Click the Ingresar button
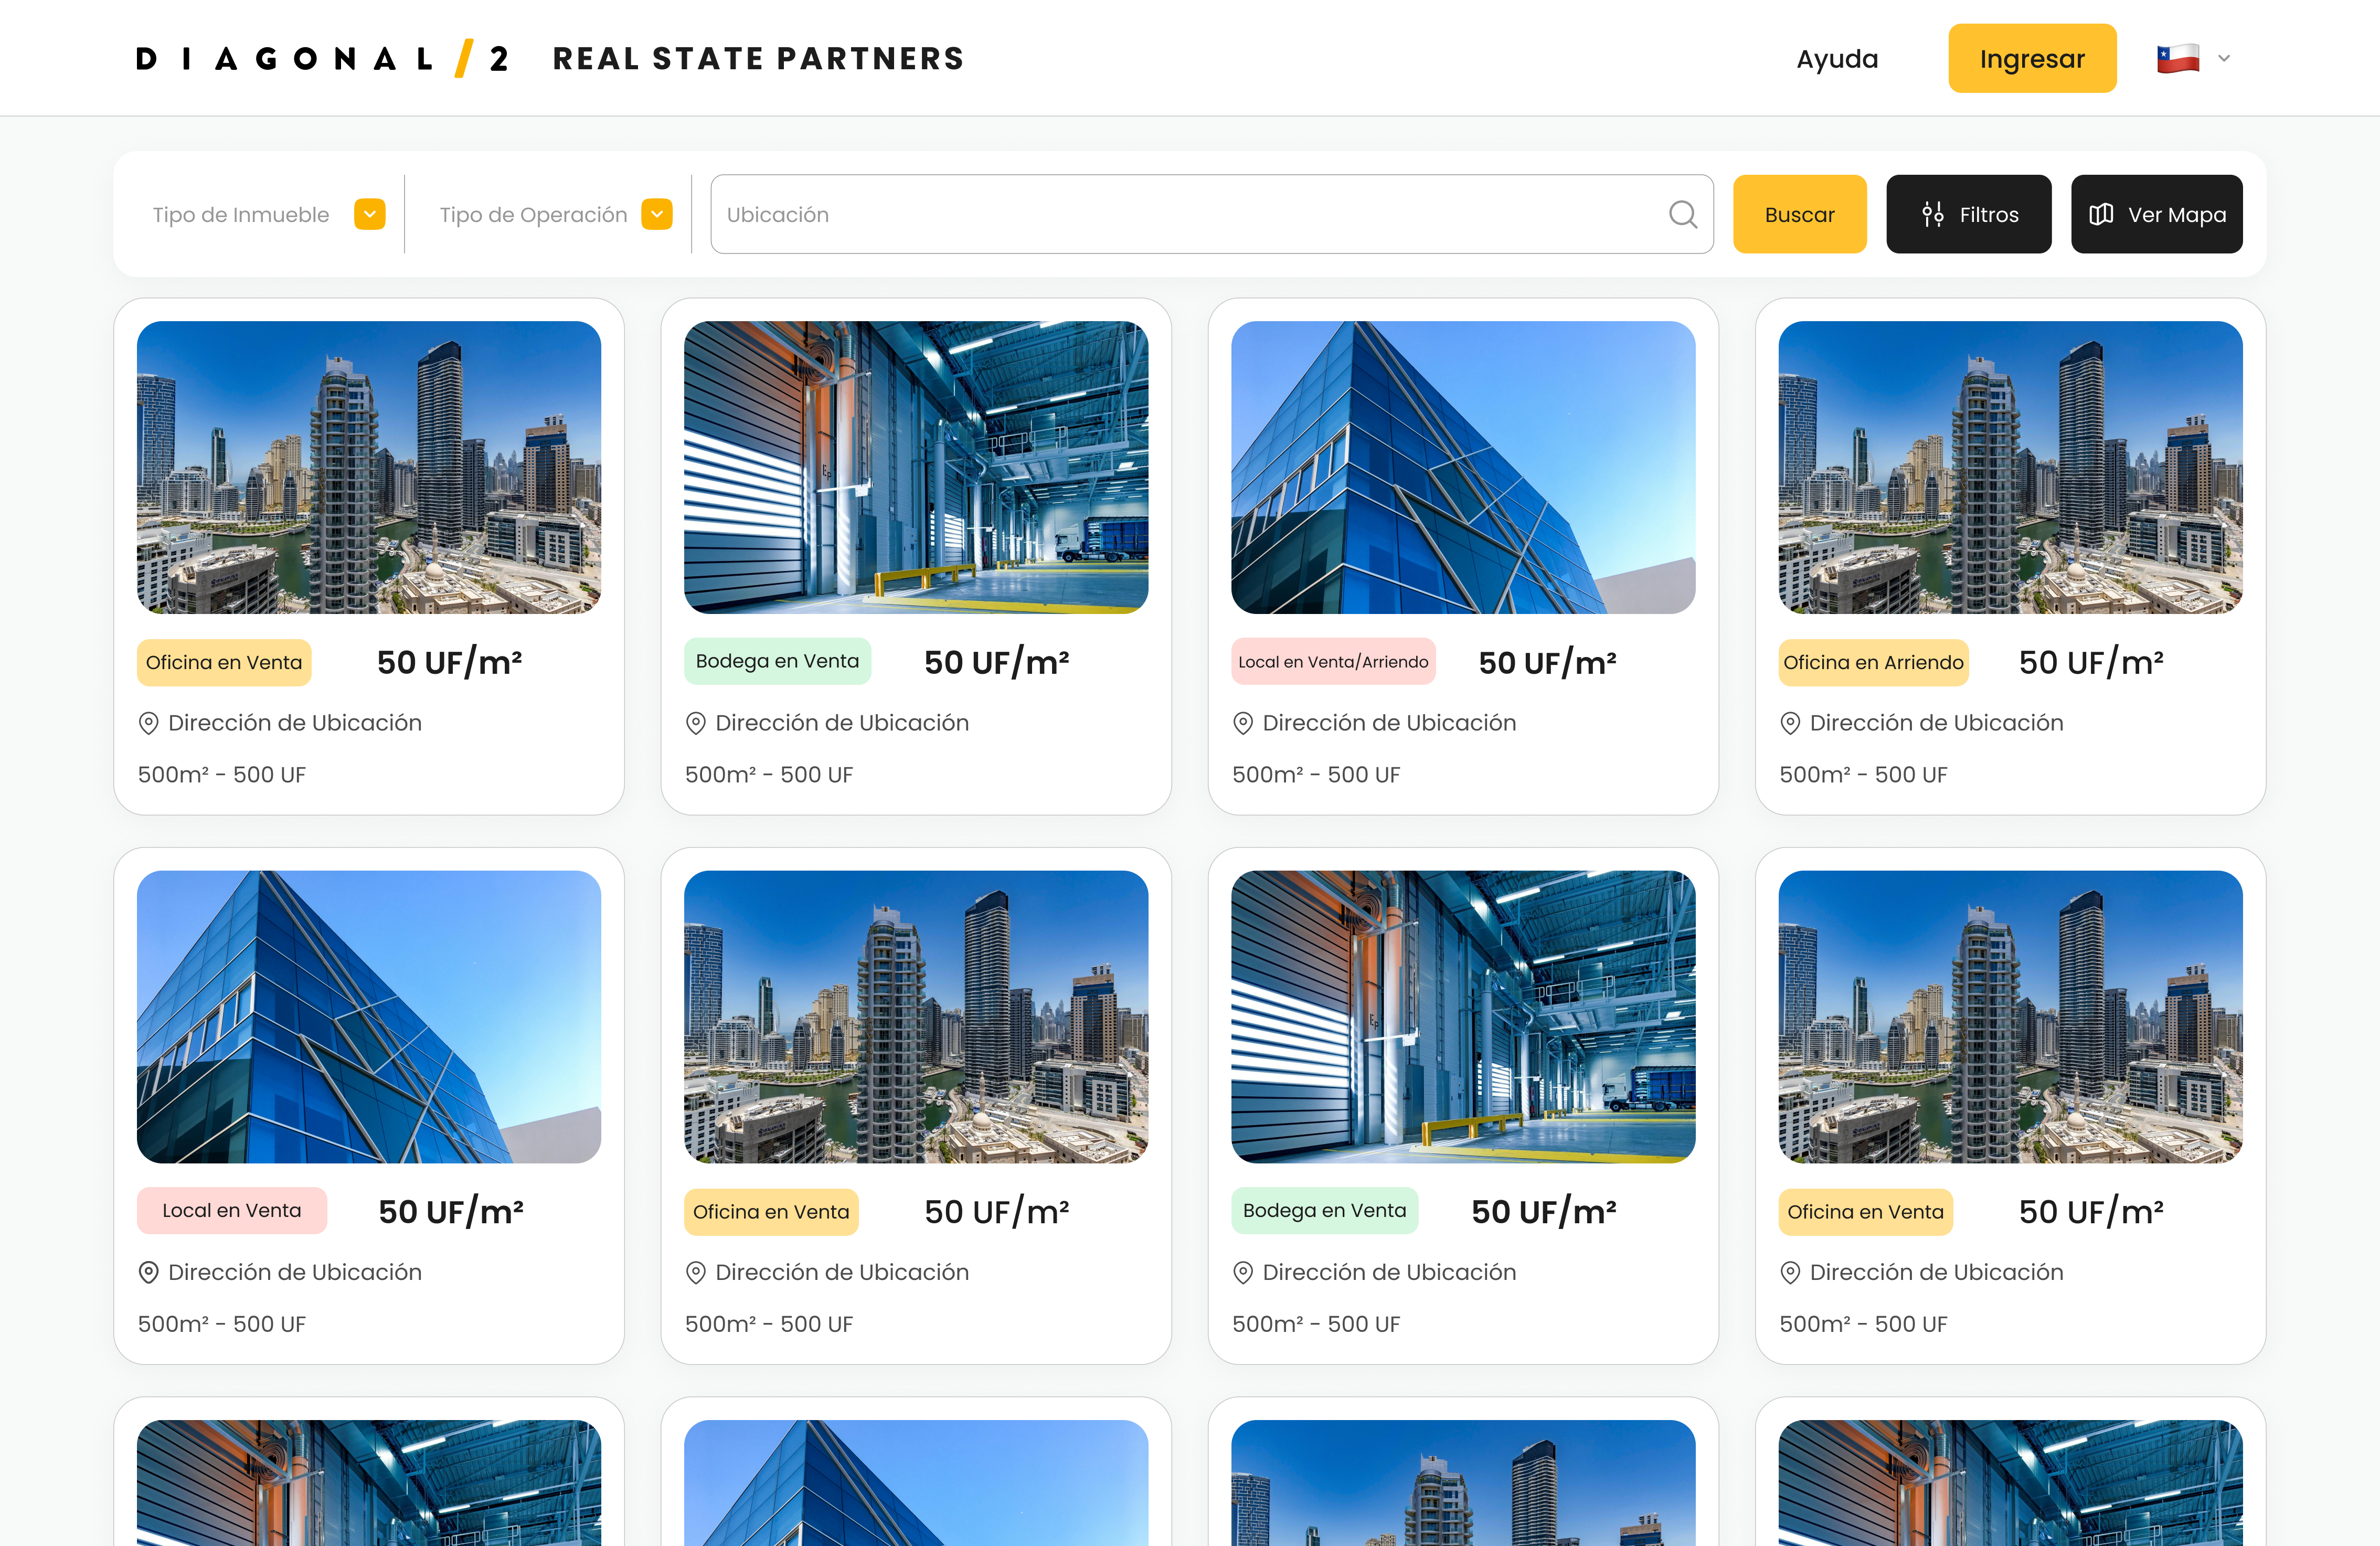The width and height of the screenshot is (2380, 1546). pos(2032,57)
